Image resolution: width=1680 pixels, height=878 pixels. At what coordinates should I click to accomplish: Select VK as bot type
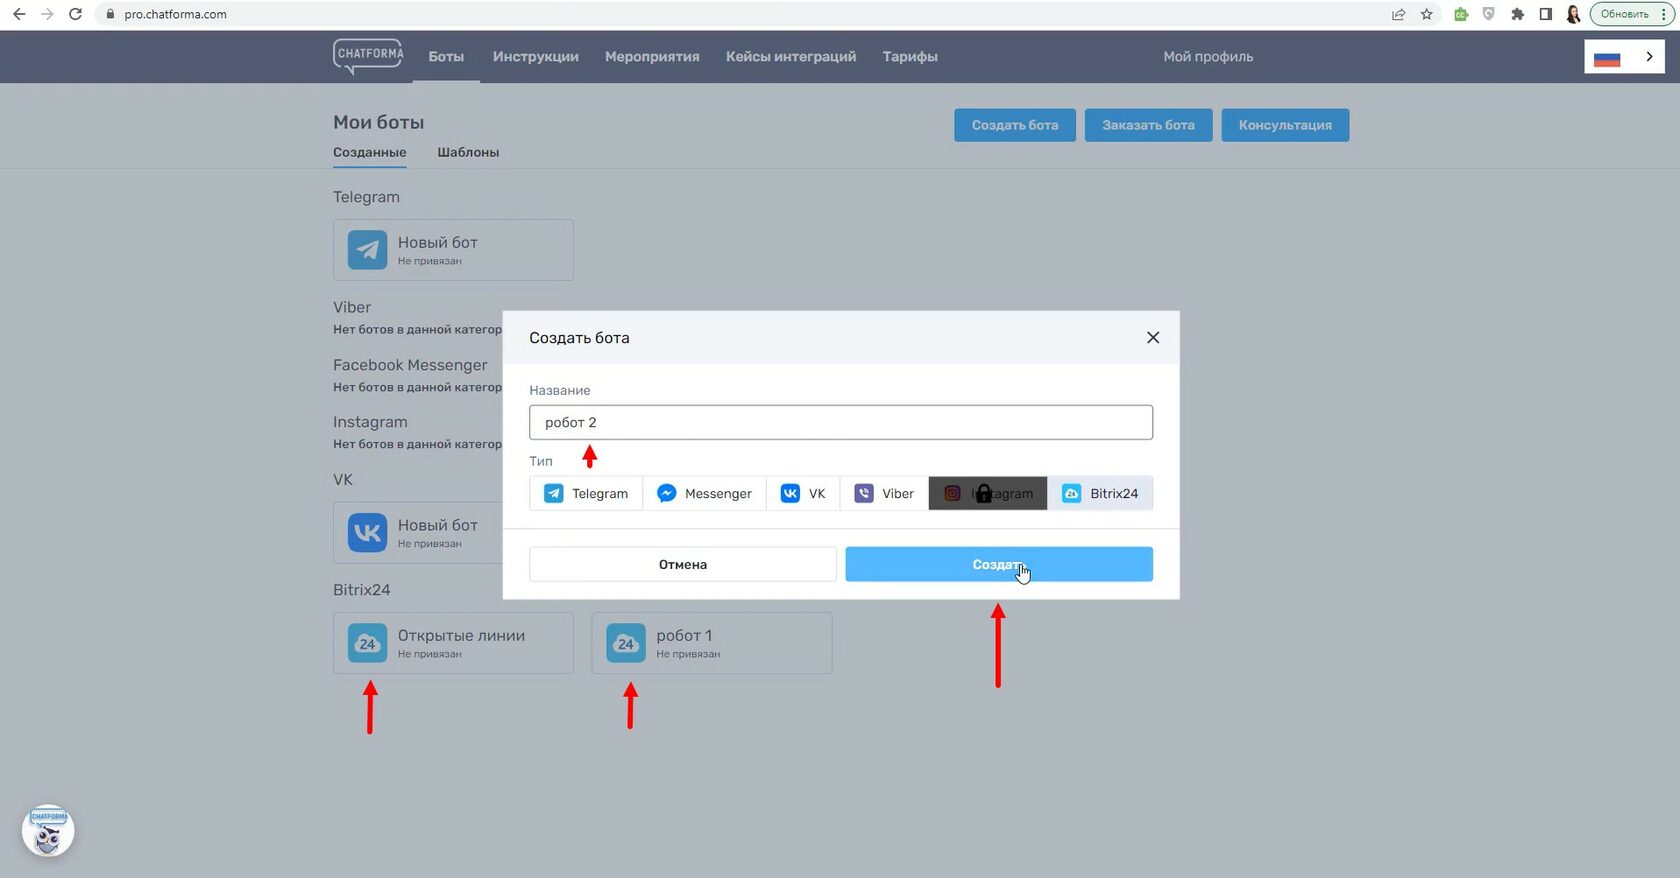[x=803, y=493]
